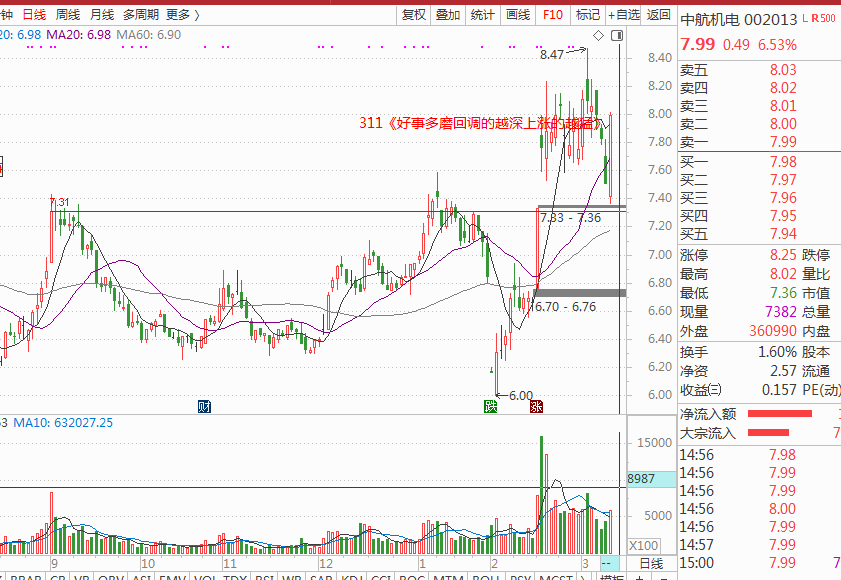The image size is (841, 580).
Task: Open the 复权 adjustment option
Action: [414, 15]
